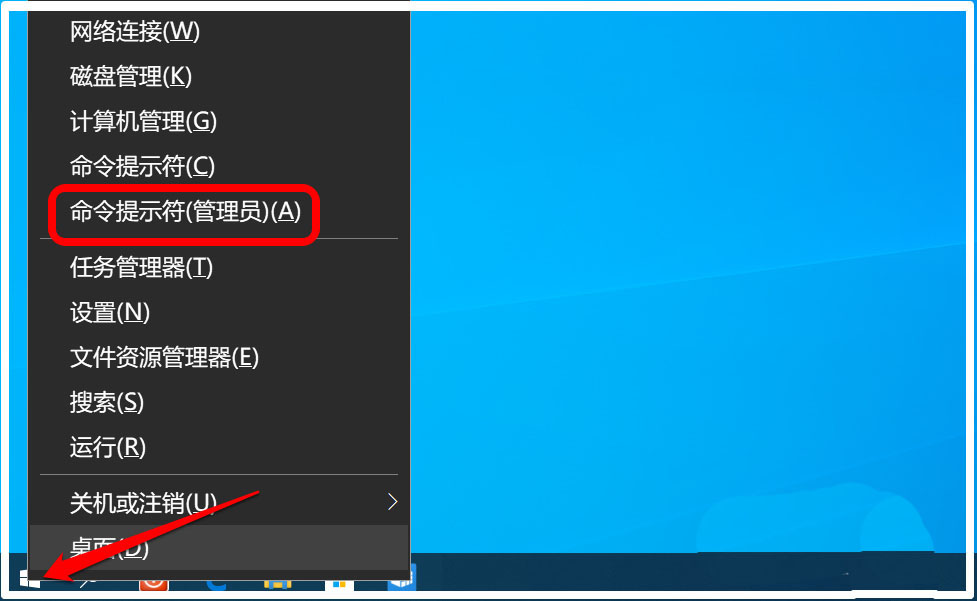Open Microsoft Store taskbar icon
The width and height of the screenshot is (977, 601).
(x=339, y=584)
